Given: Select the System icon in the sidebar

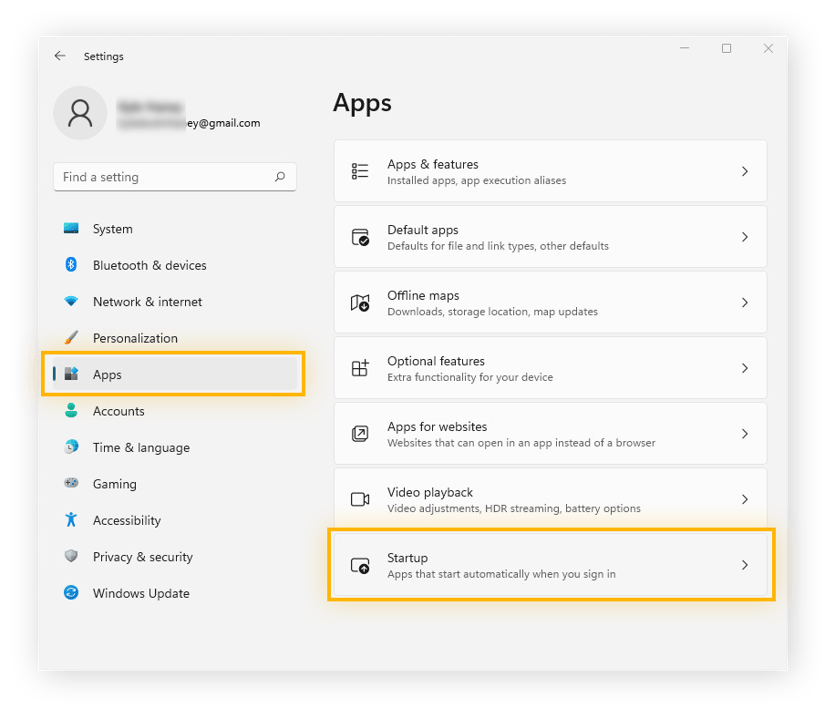Looking at the screenshot, I should (71, 229).
